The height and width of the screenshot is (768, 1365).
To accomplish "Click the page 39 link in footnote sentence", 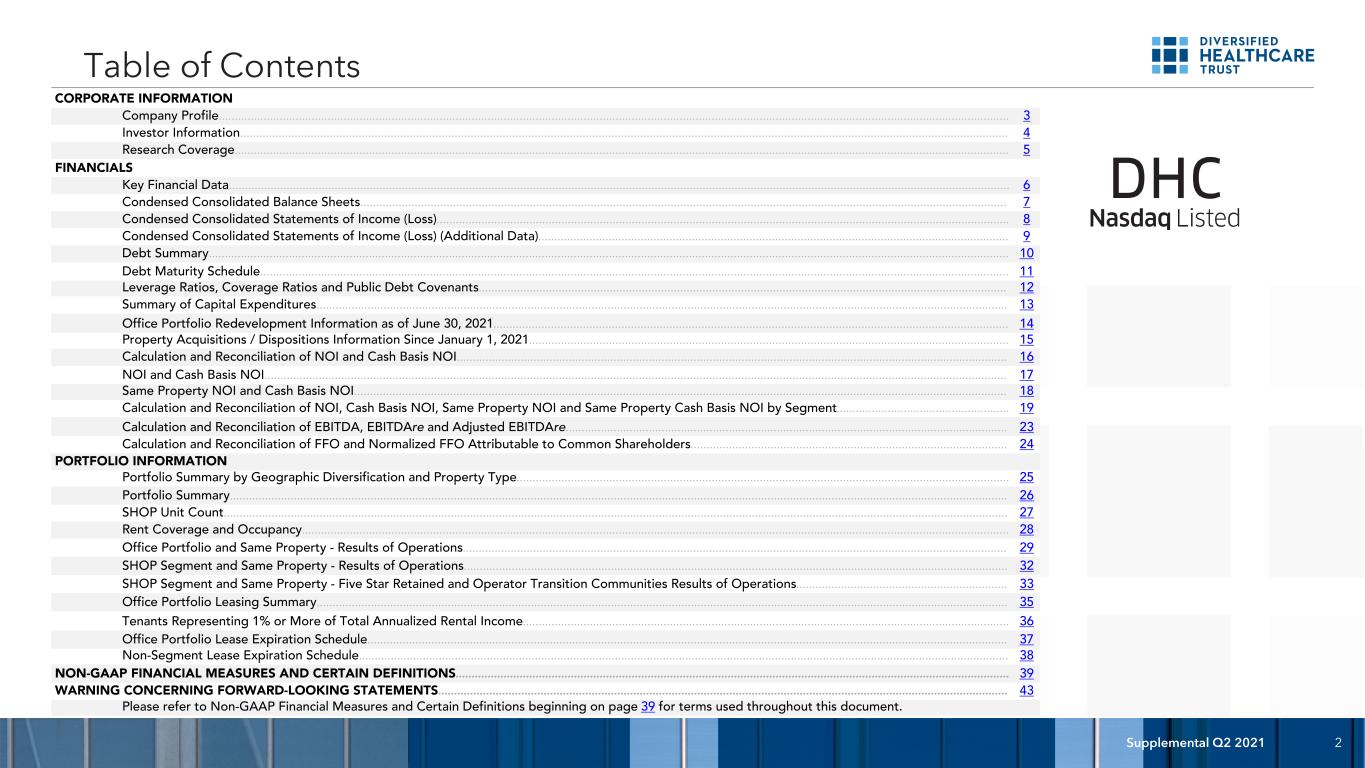I will [x=648, y=707].
